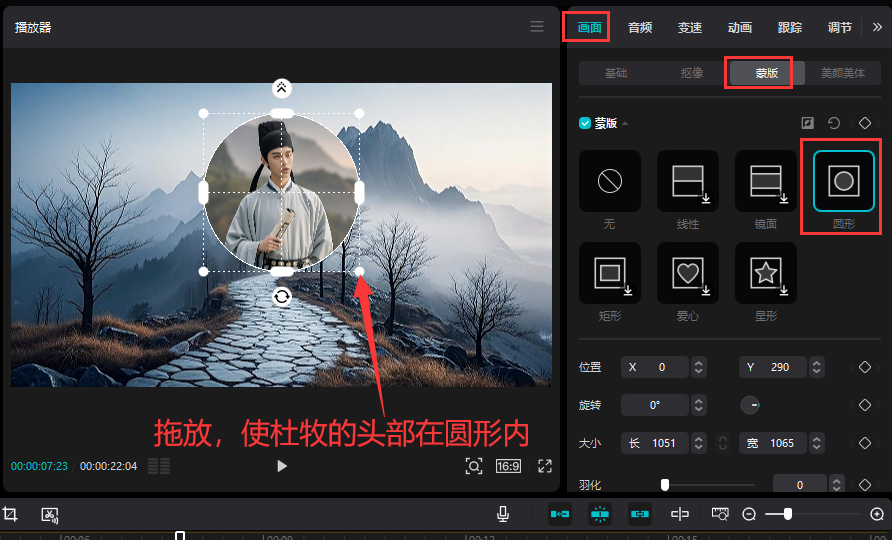Select the 无 (no mask) option
Screen dimensions: 892x540
pos(609,181)
